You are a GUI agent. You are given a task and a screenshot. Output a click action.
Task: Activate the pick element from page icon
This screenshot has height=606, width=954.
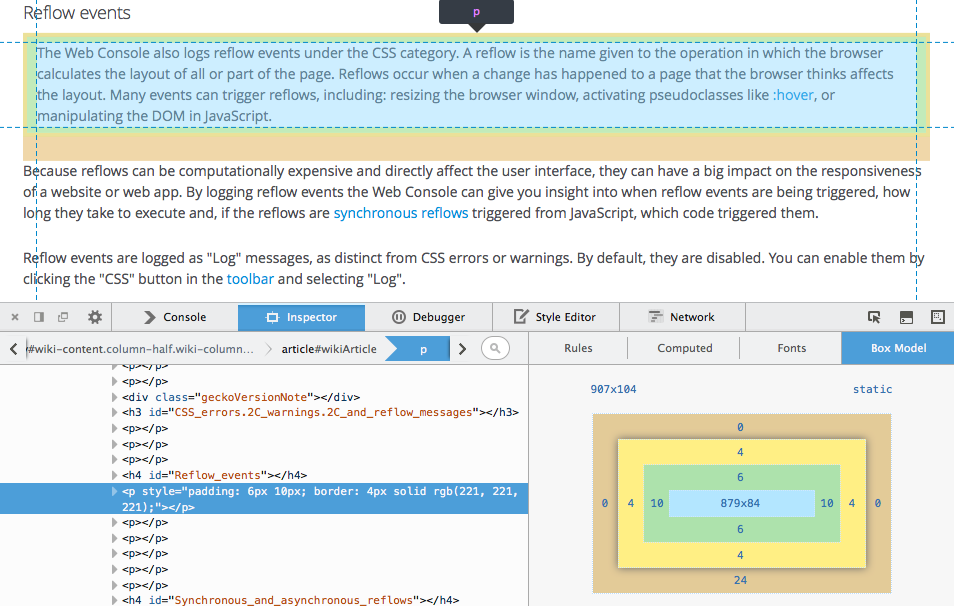tap(874, 317)
